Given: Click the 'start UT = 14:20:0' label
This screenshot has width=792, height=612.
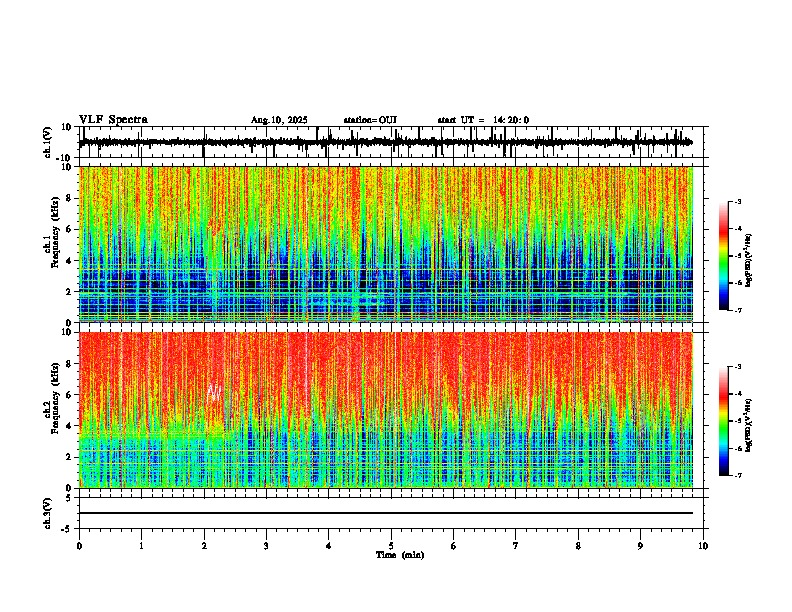Looking at the screenshot, I should click(483, 120).
